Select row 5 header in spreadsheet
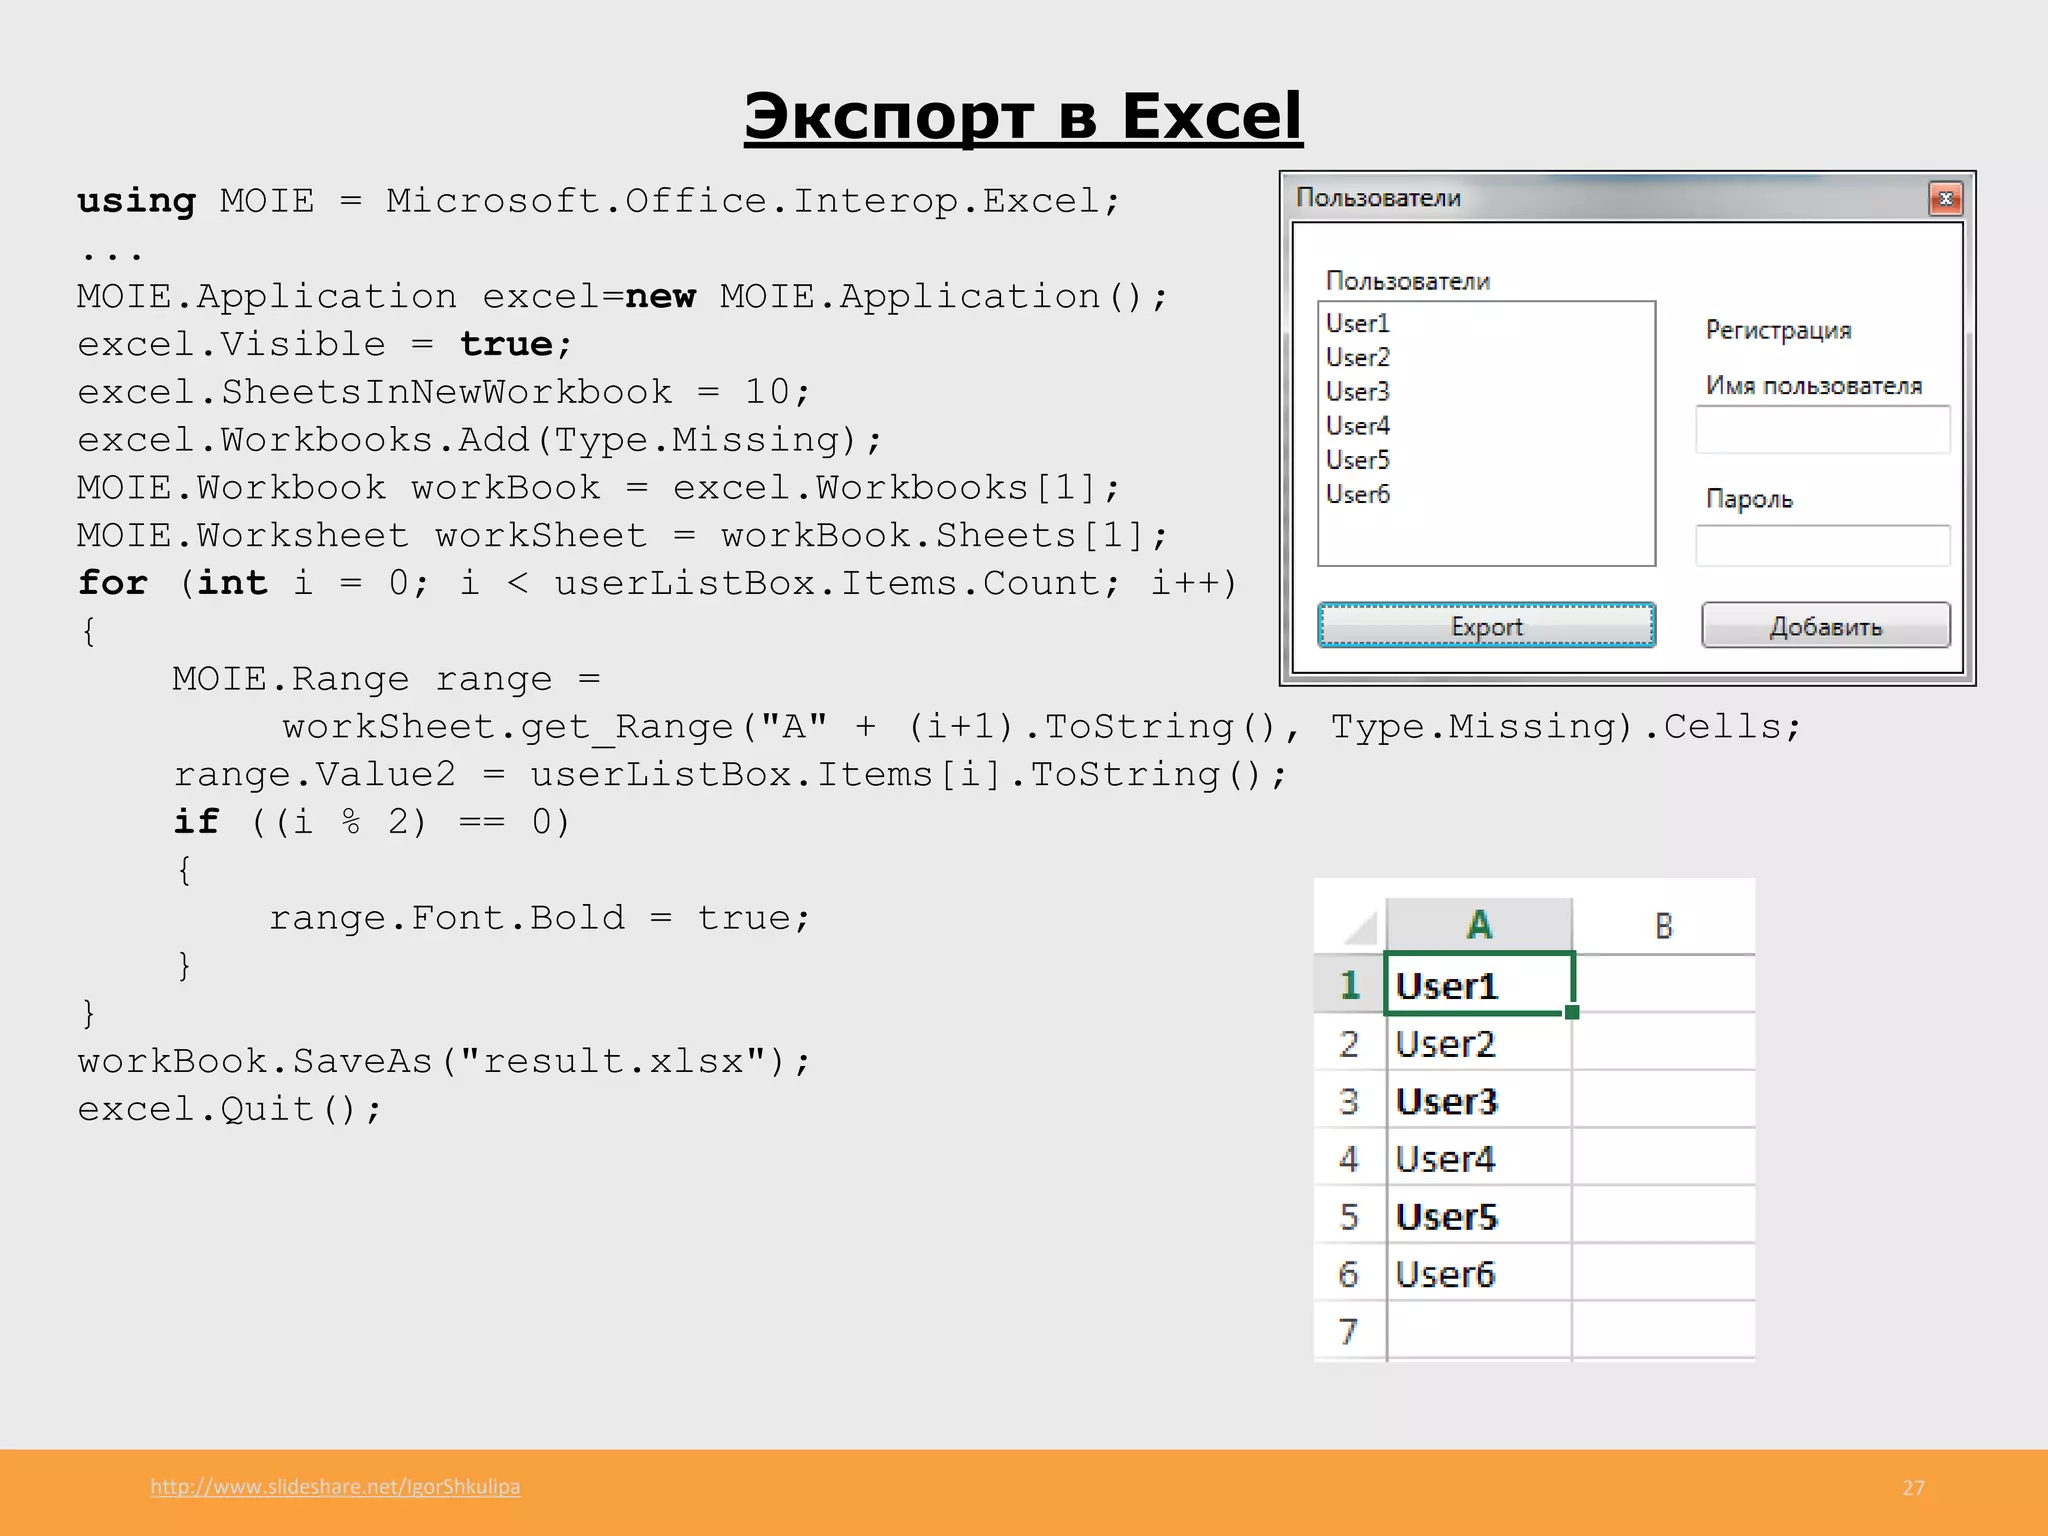Viewport: 2048px width, 1536px height. point(1349,1216)
